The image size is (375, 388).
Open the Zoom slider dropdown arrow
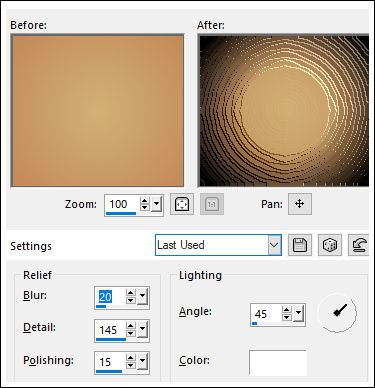point(156,204)
